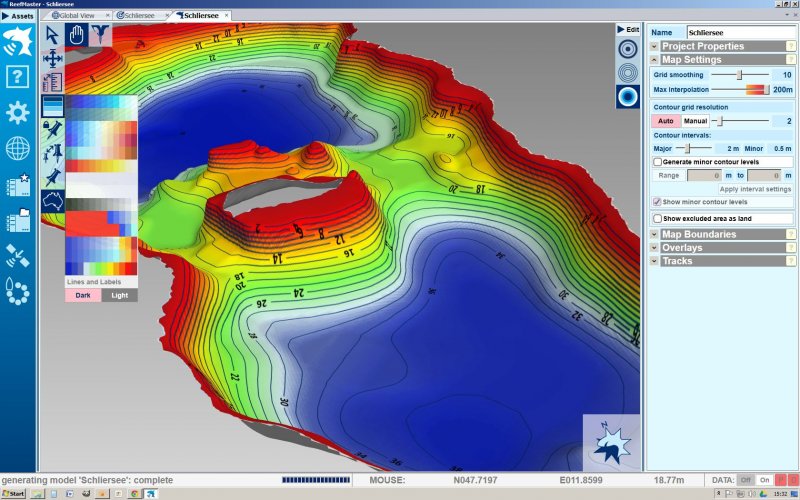Set contour grid resolution to Manual
800x500 pixels.
pyautogui.click(x=695, y=121)
